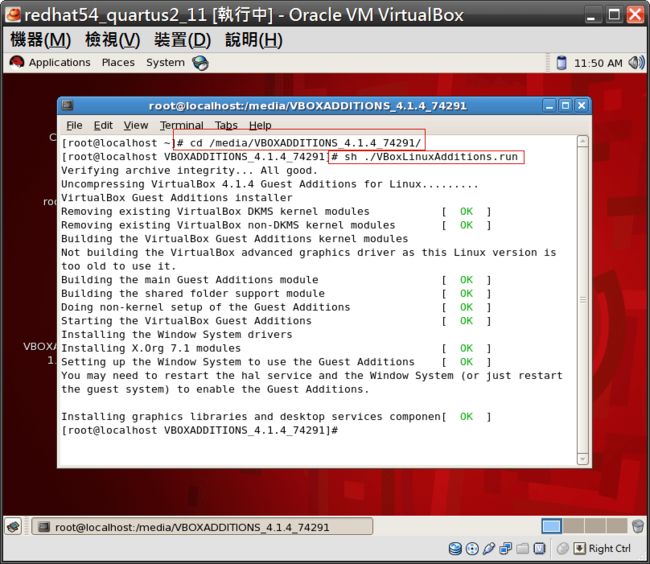Open the GNOME trash applet
Viewport: 650px width, 564px height.
point(637,526)
